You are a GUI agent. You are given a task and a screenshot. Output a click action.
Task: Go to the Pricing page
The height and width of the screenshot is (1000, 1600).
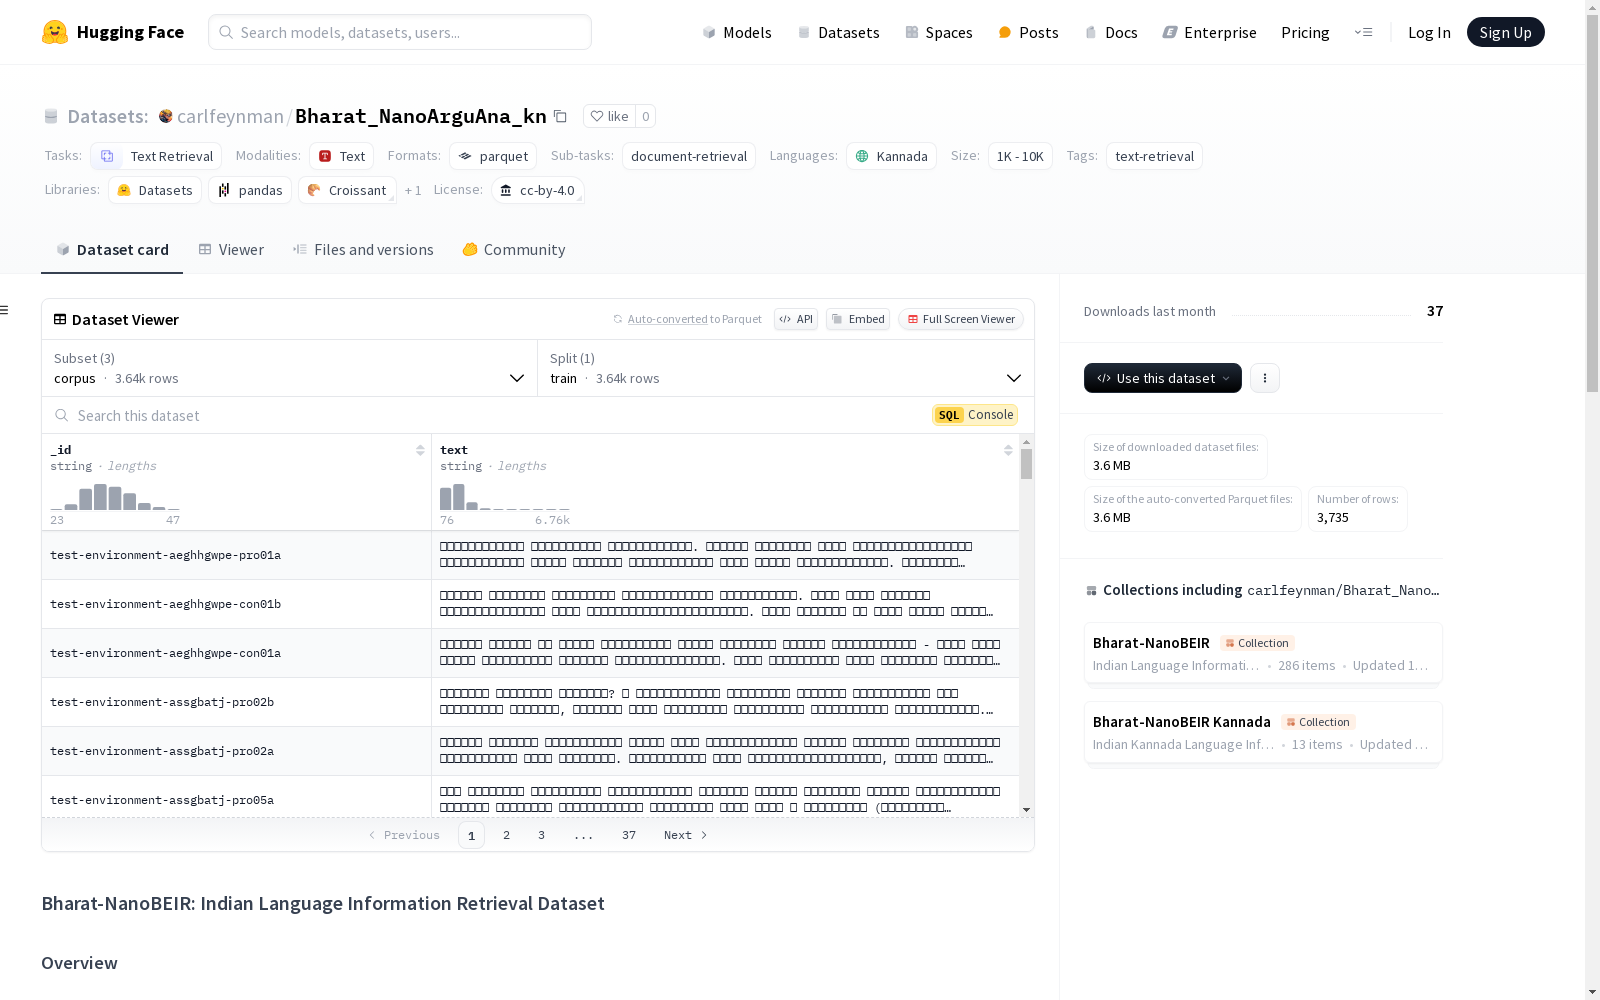[x=1305, y=32]
